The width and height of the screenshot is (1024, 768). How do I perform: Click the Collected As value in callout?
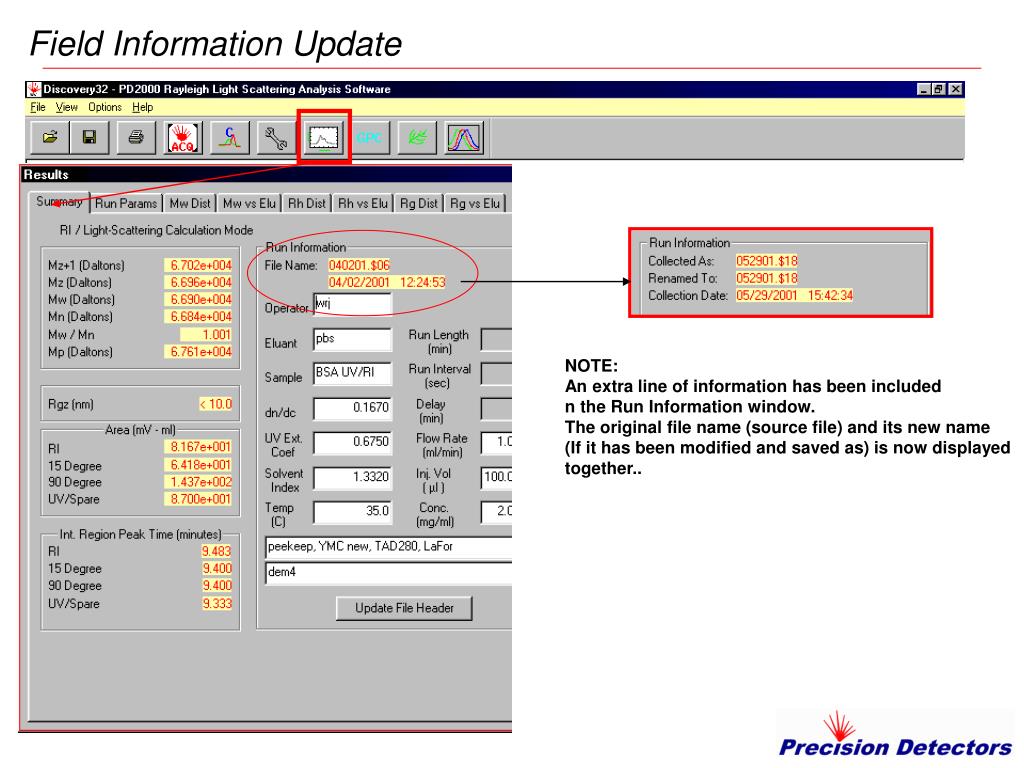tap(767, 261)
